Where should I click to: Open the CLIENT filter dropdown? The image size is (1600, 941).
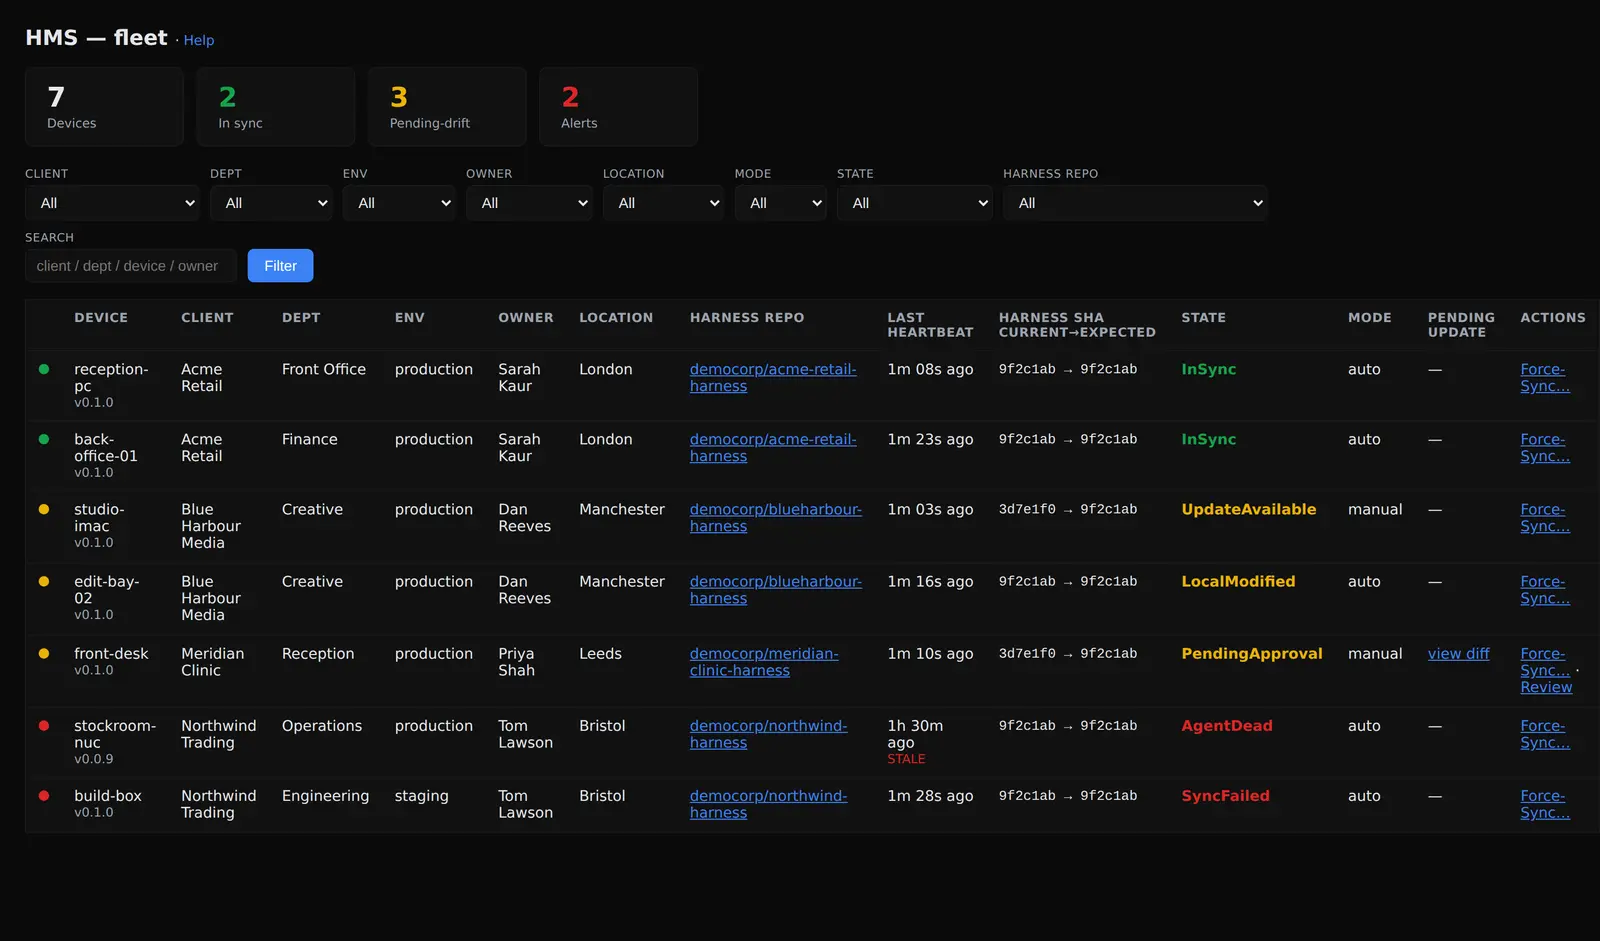[x=113, y=203]
